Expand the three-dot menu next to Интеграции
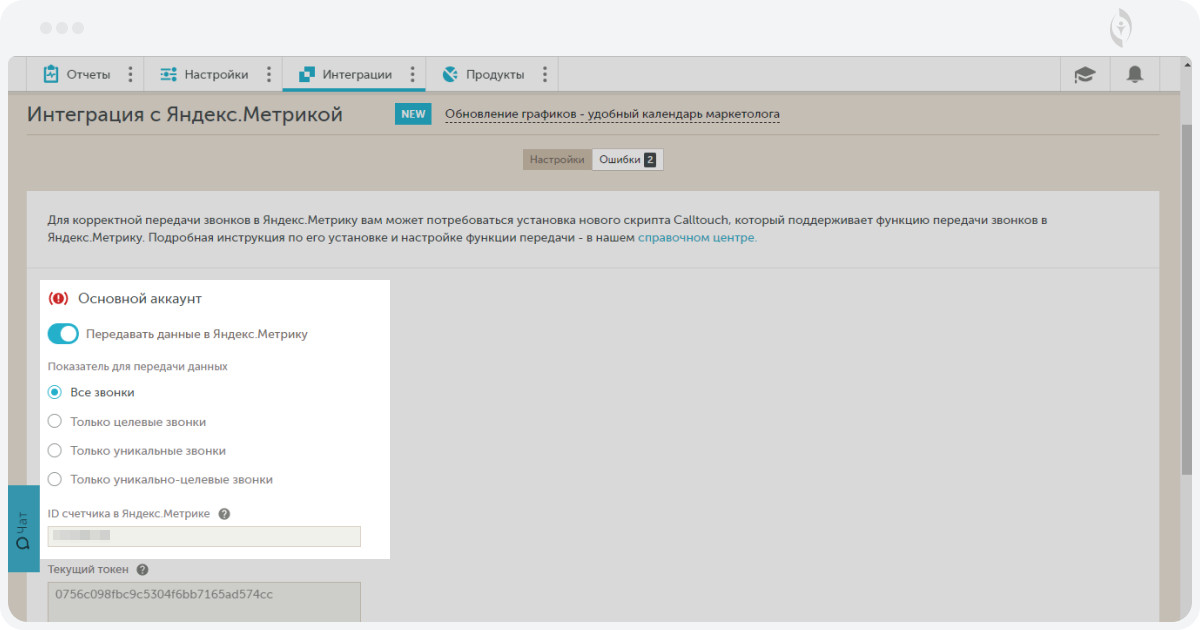The height and width of the screenshot is (630, 1200). click(413, 74)
